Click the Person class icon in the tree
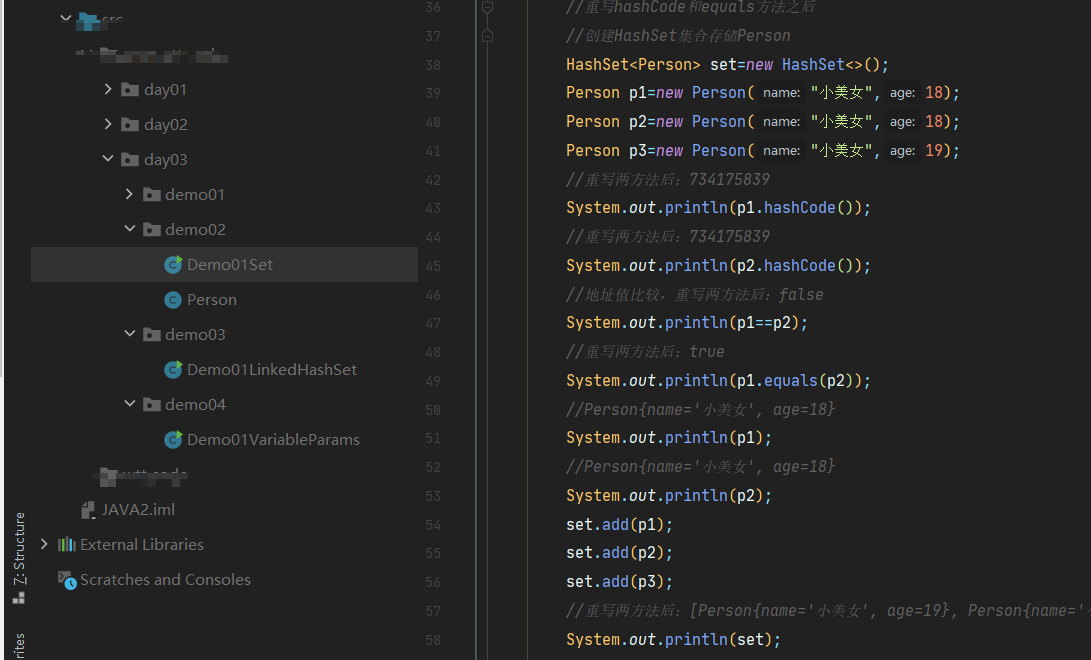Viewport: 1091px width, 660px height. click(172, 299)
